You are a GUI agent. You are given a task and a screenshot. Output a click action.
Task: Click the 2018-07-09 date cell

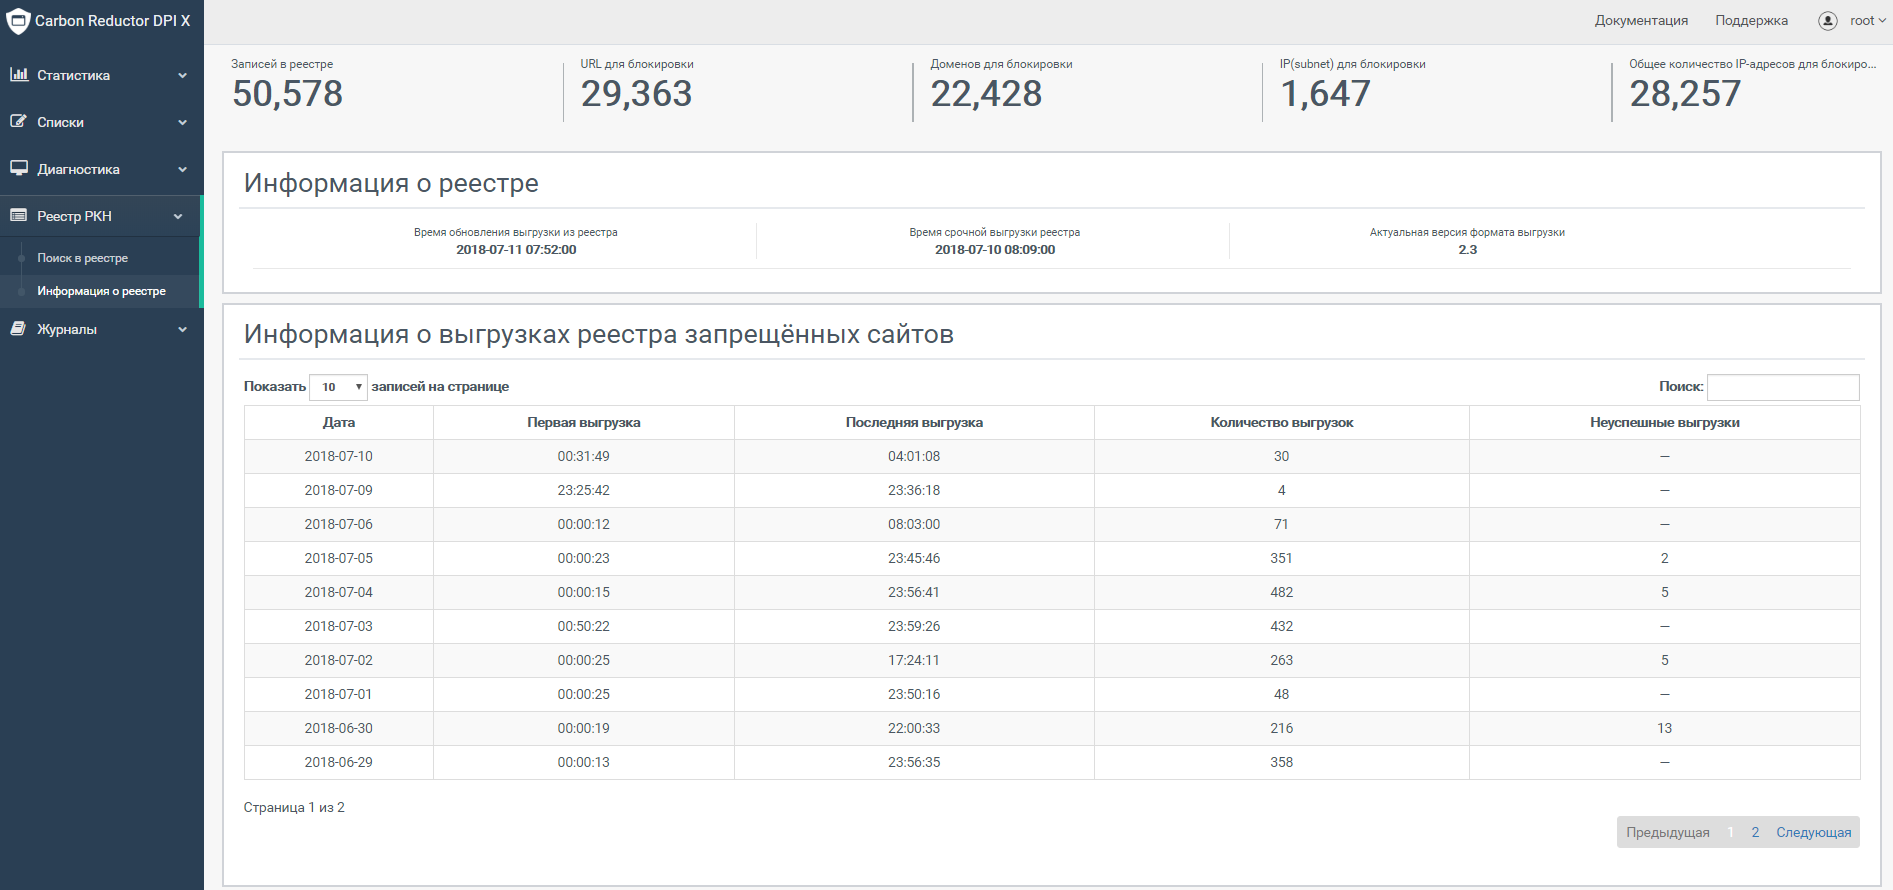[x=339, y=490]
